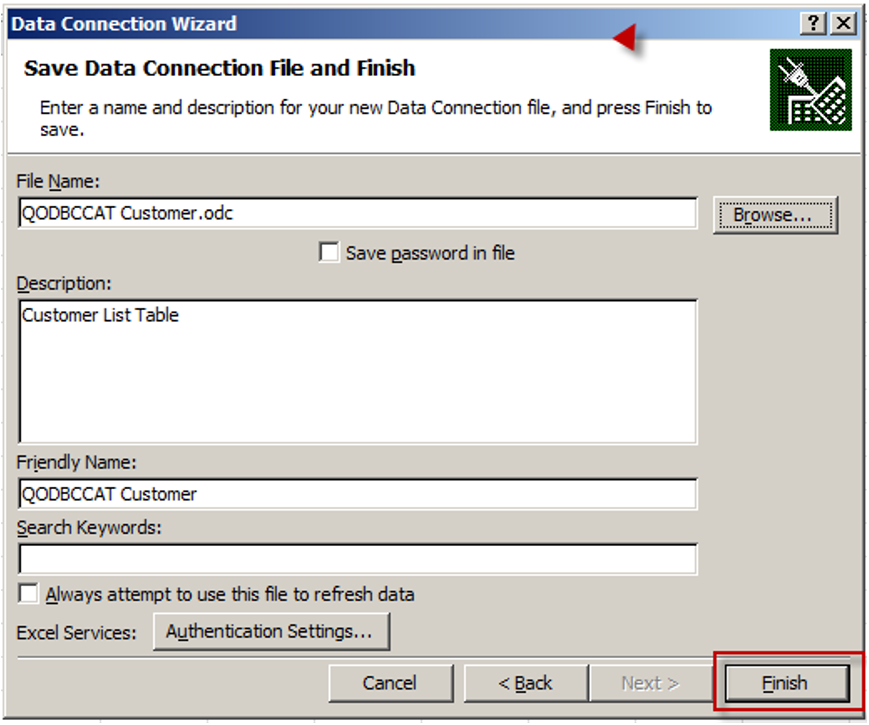
Task: Click the data connection plug icon
Action: coord(810,90)
